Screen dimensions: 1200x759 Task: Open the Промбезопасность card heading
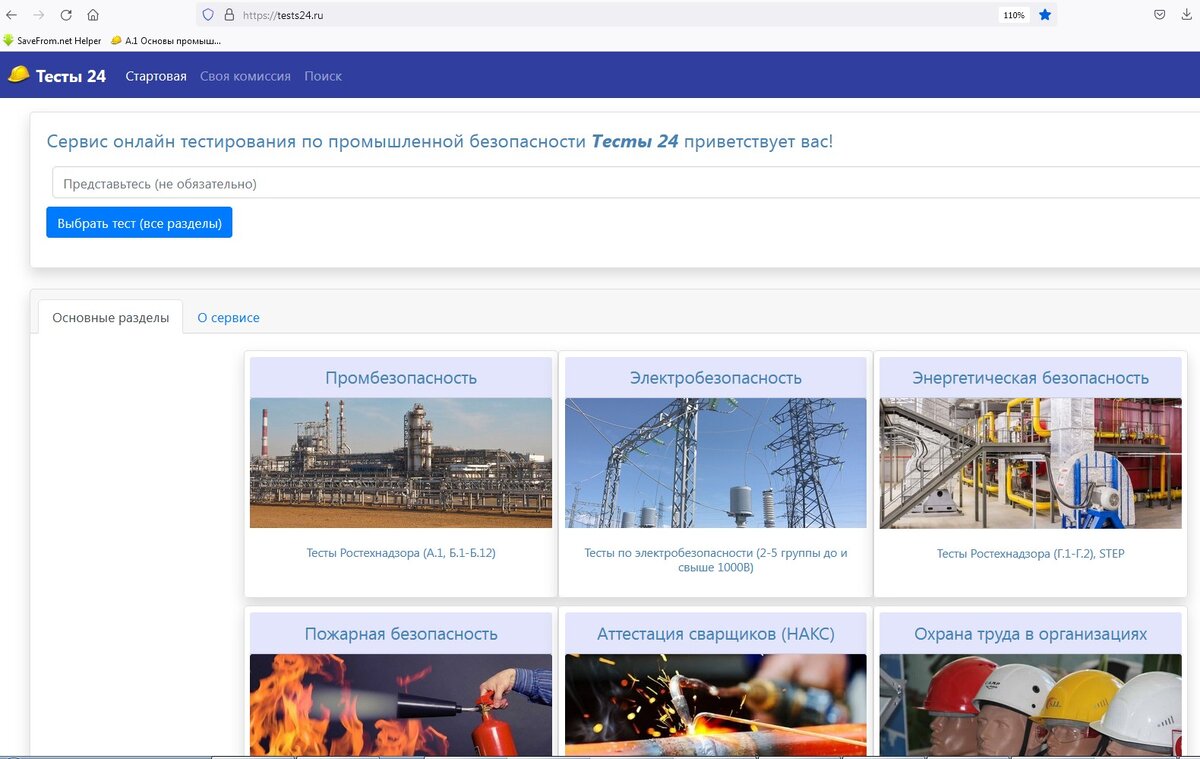coord(401,378)
